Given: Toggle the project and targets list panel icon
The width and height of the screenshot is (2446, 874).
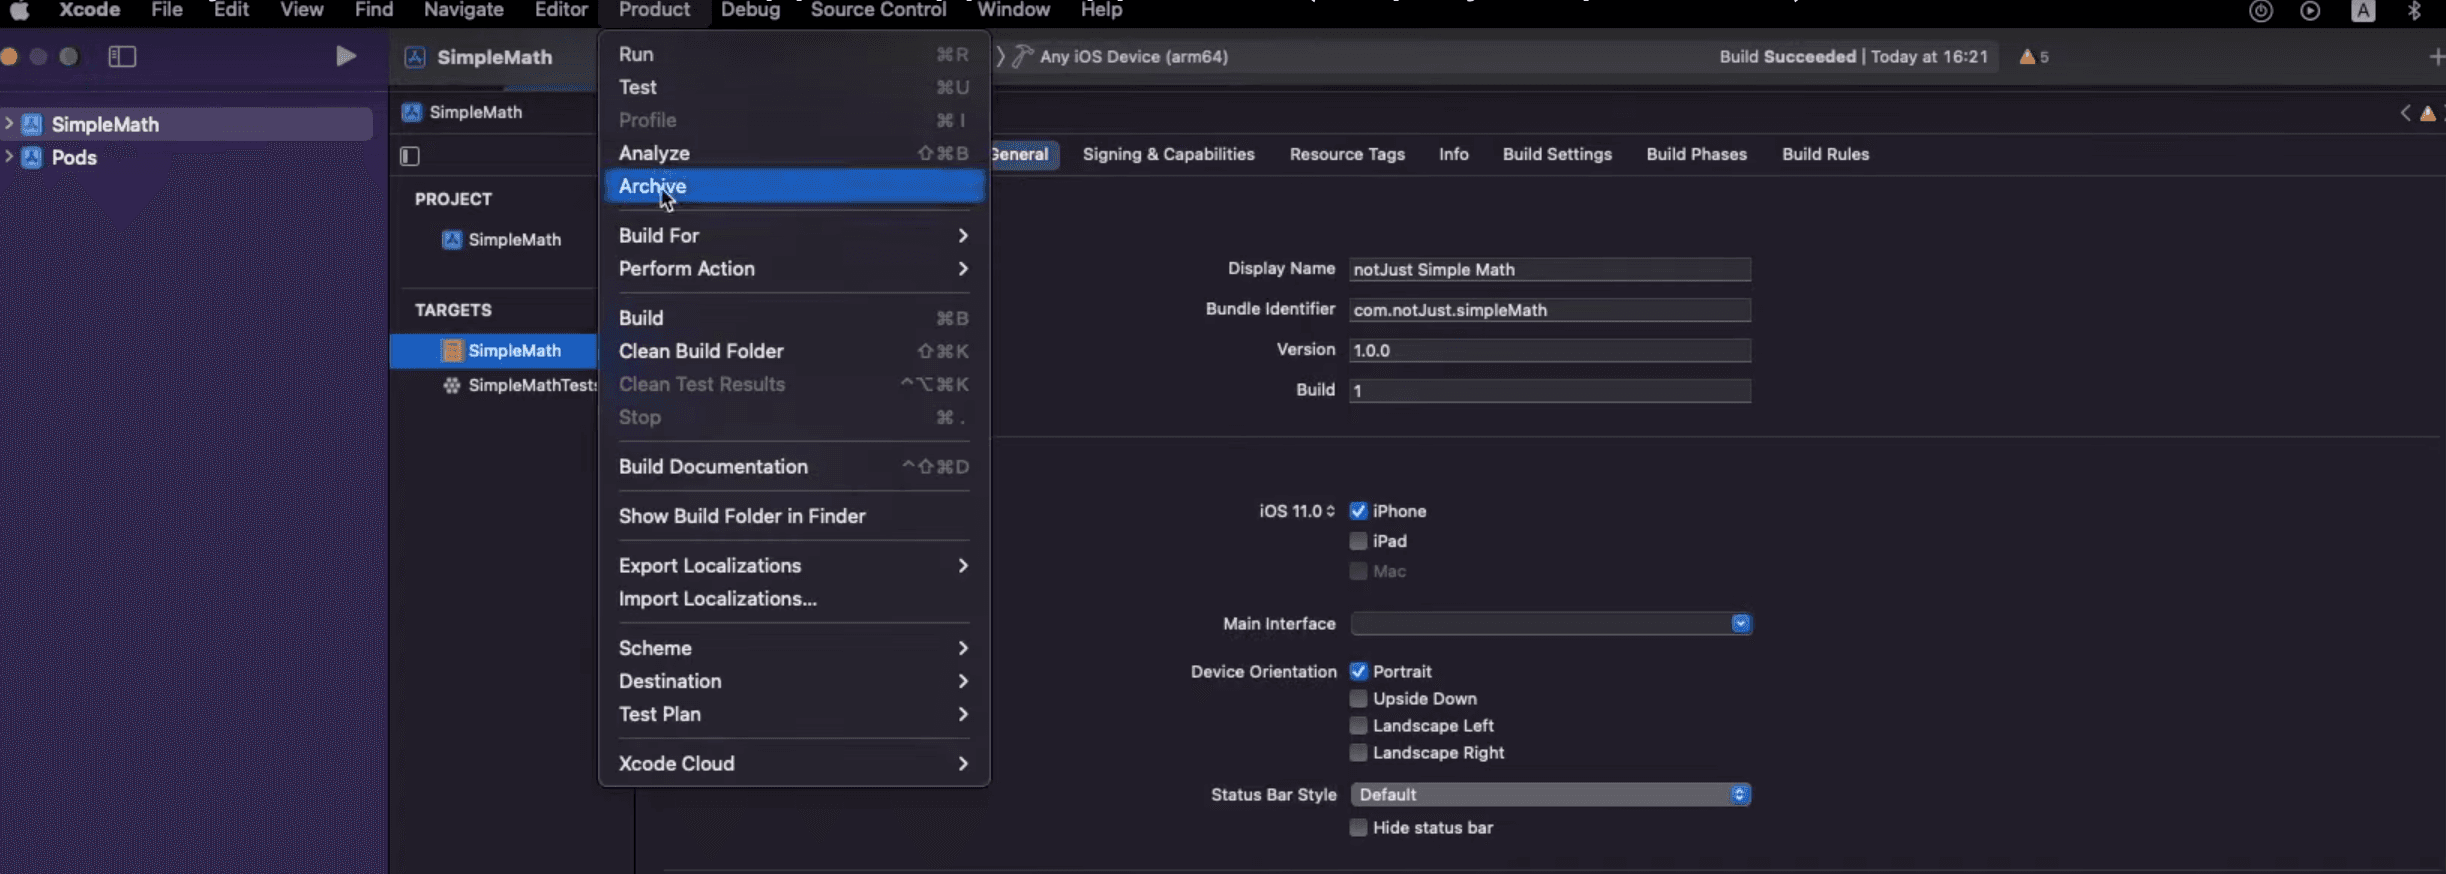Looking at the screenshot, I should click(x=410, y=156).
